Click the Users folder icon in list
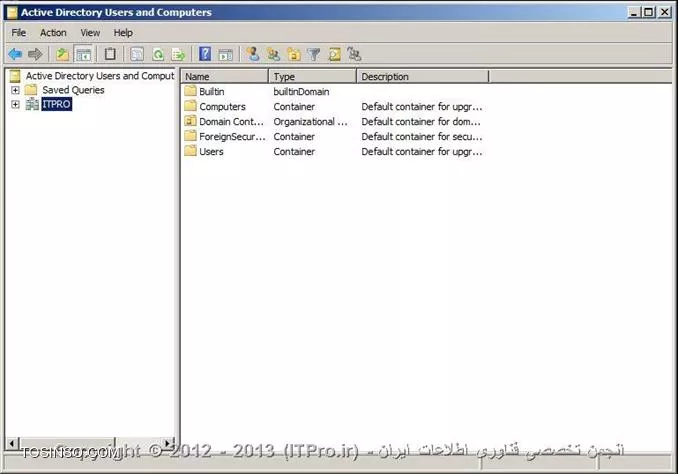 pos(190,151)
